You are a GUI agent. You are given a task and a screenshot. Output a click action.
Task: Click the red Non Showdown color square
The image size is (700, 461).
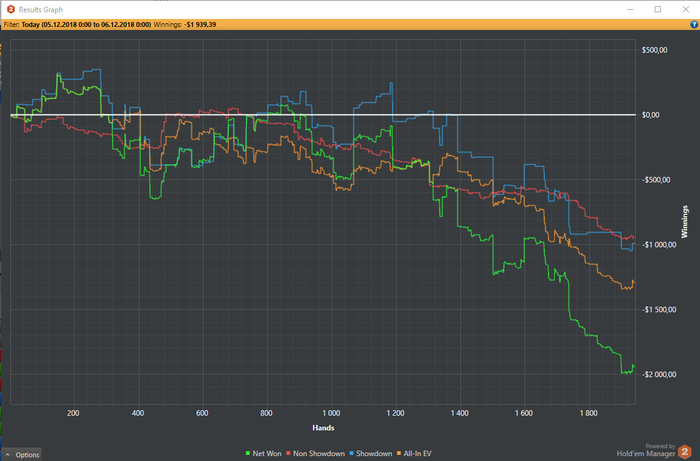(x=288, y=453)
